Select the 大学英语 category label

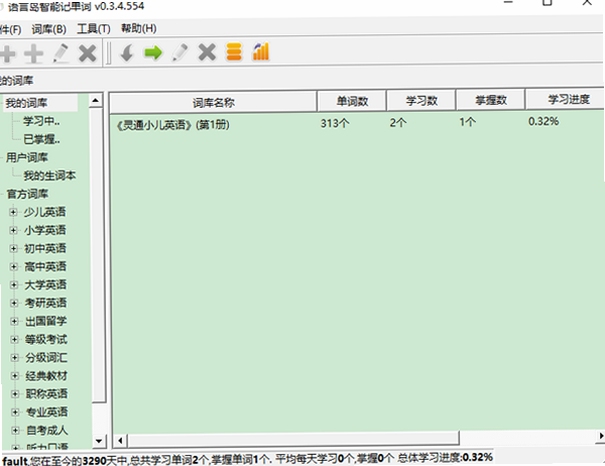(46, 285)
